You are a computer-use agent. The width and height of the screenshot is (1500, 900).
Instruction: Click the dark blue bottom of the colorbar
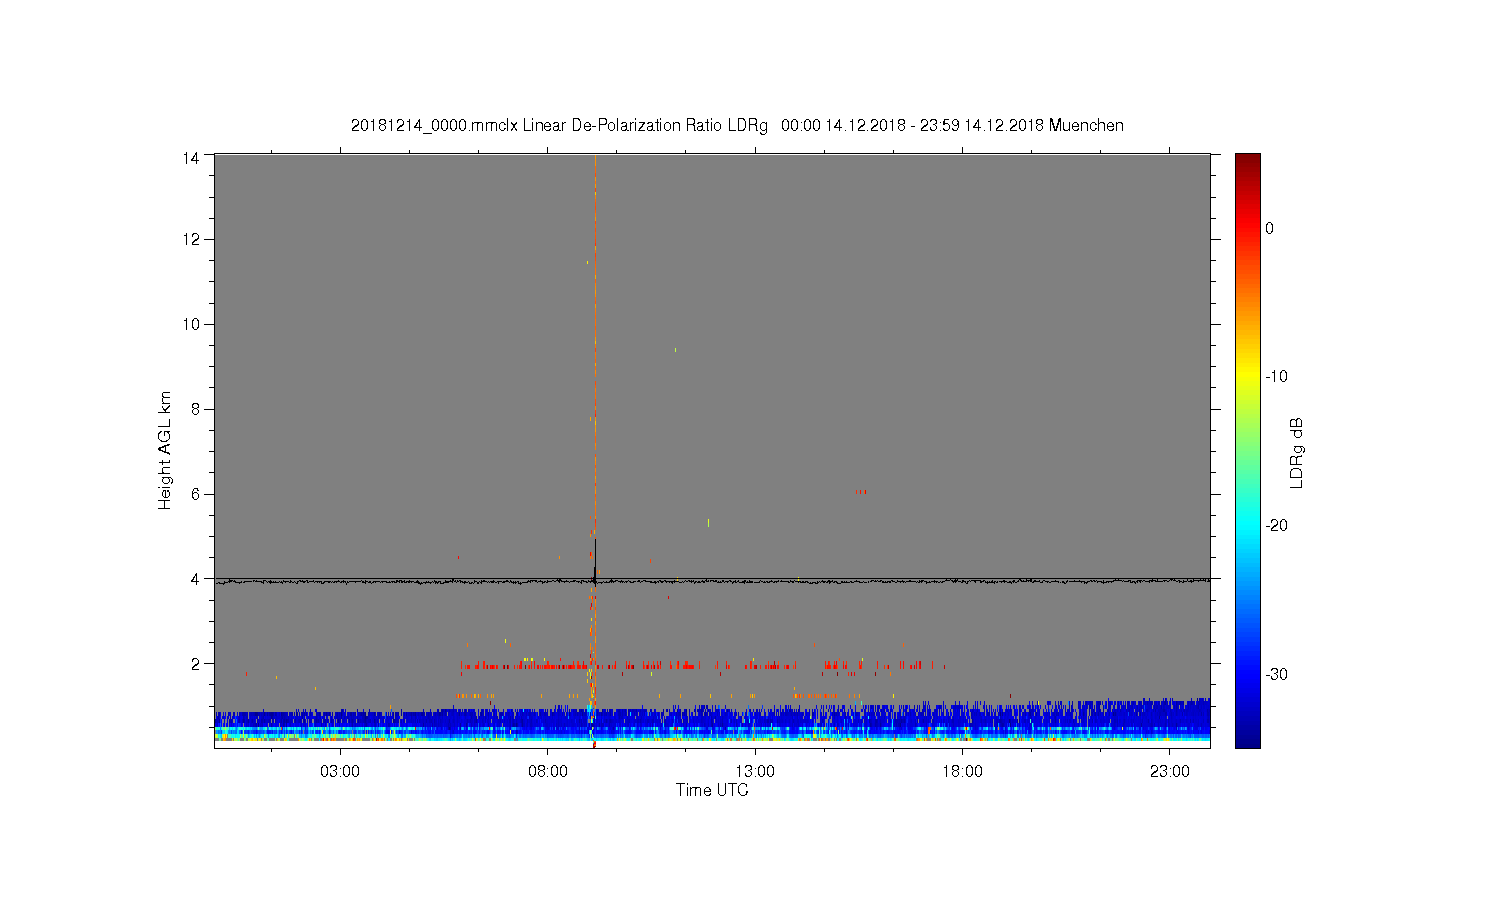point(1248,738)
